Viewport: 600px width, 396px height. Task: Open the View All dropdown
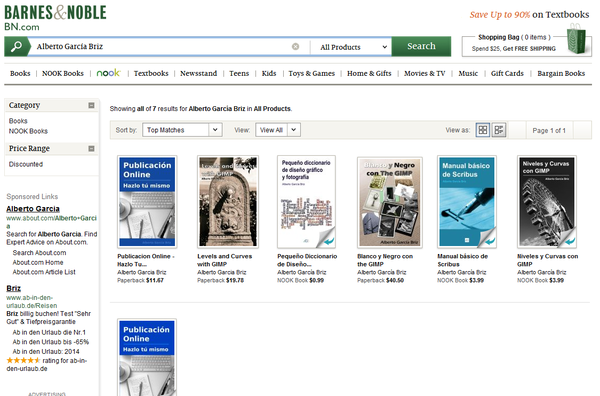pos(278,130)
